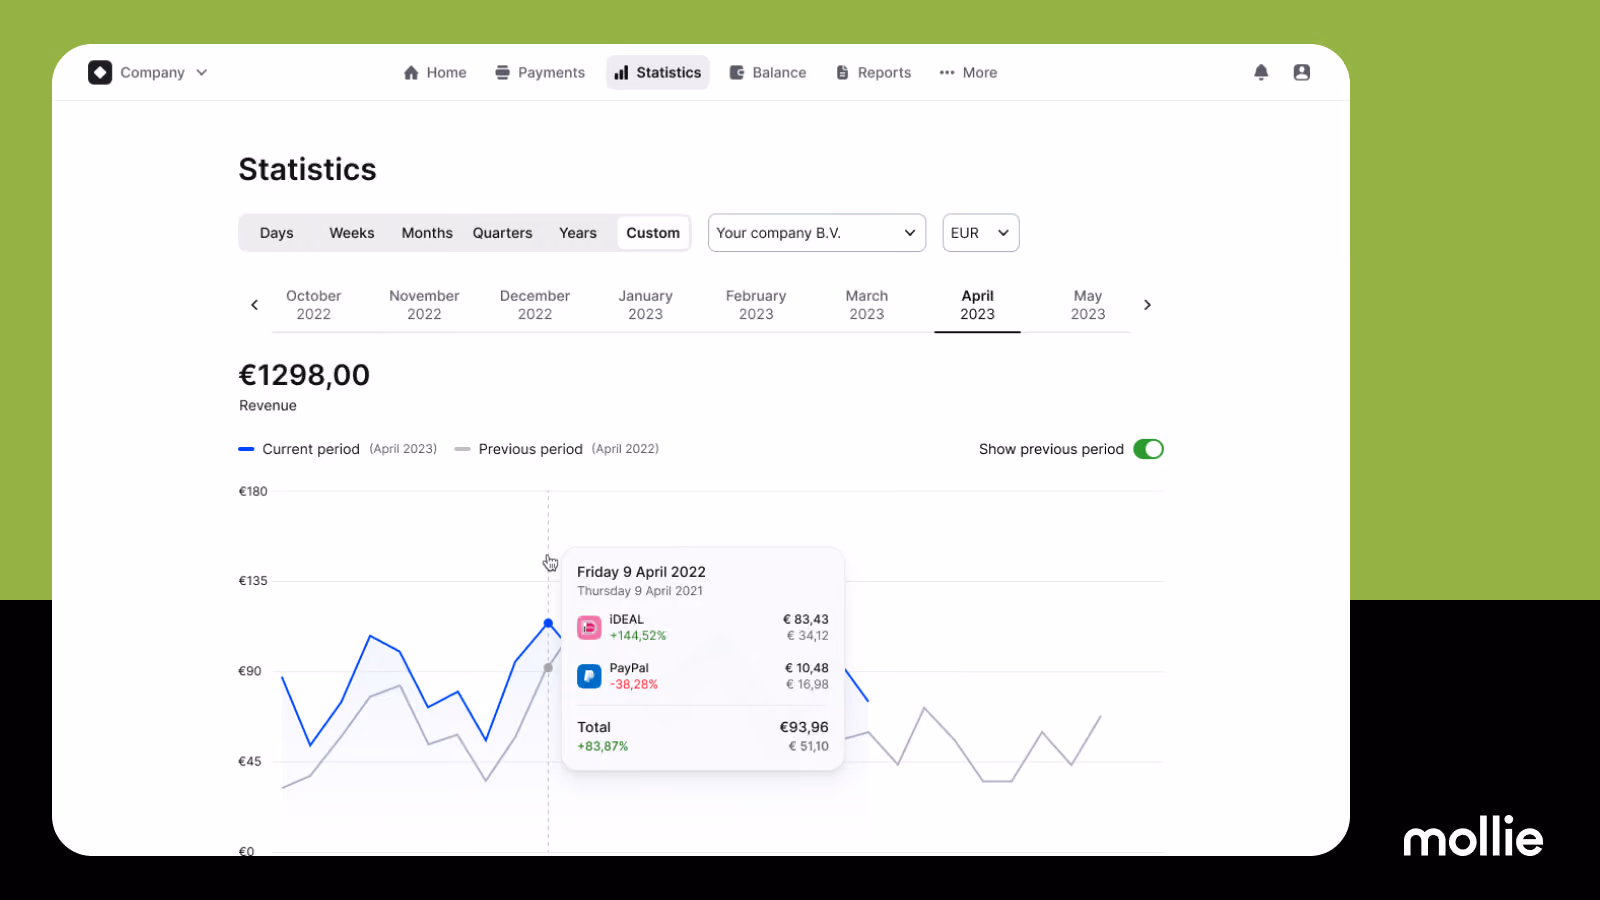Viewport: 1600px width, 900px height.
Task: Select May 2023
Action: point(1088,305)
